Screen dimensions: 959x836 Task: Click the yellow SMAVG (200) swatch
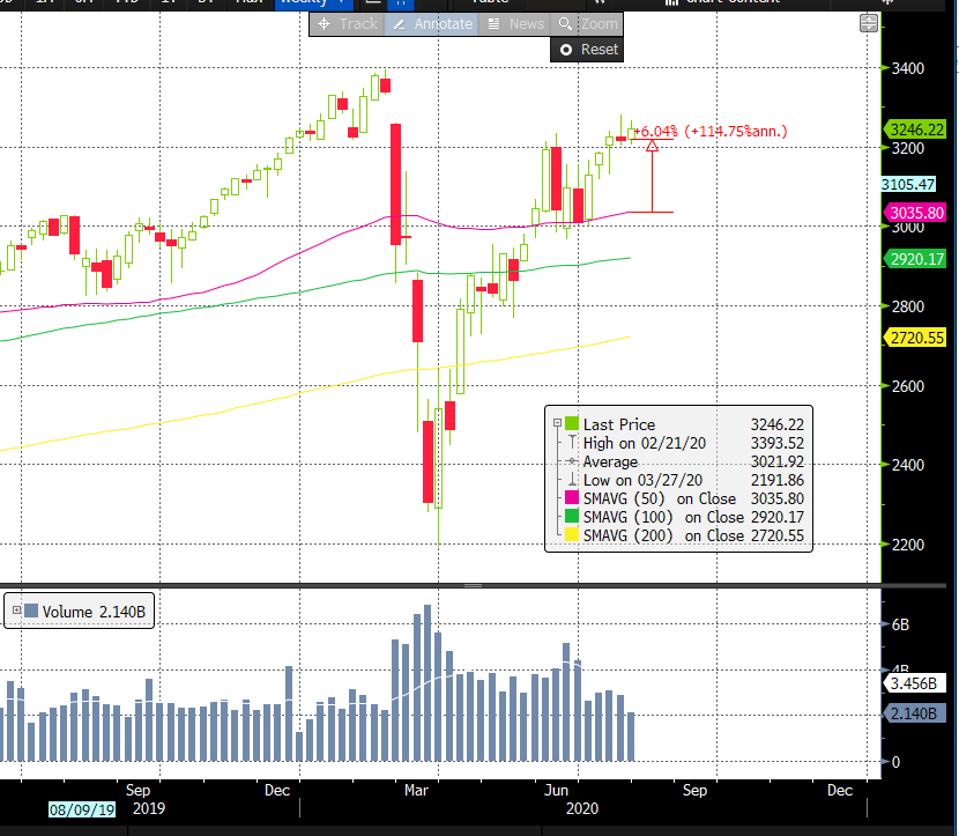tap(572, 536)
